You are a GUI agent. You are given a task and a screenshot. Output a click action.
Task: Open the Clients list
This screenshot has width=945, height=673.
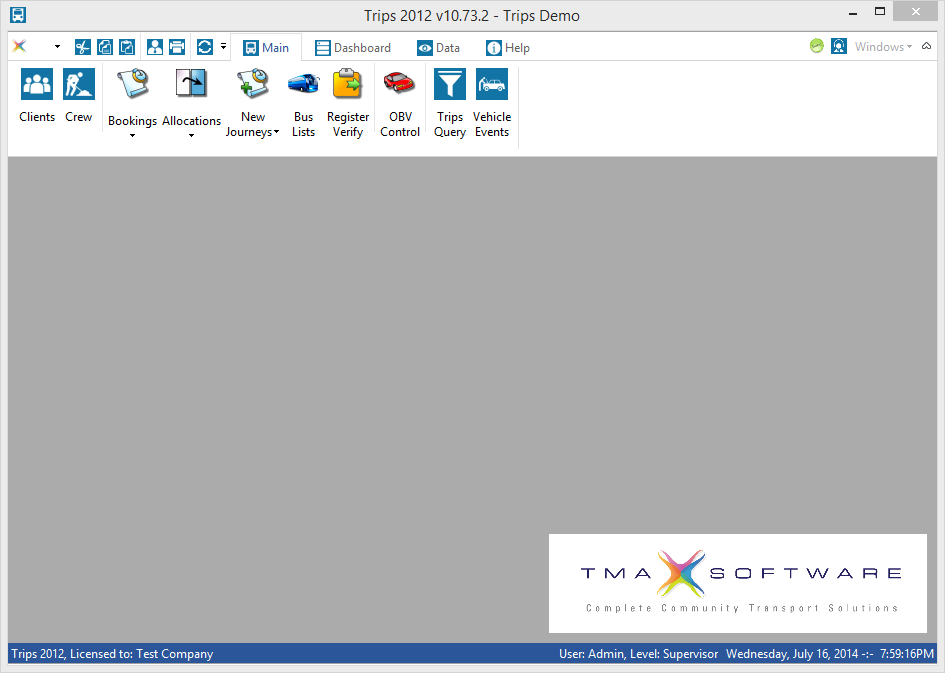(x=37, y=96)
